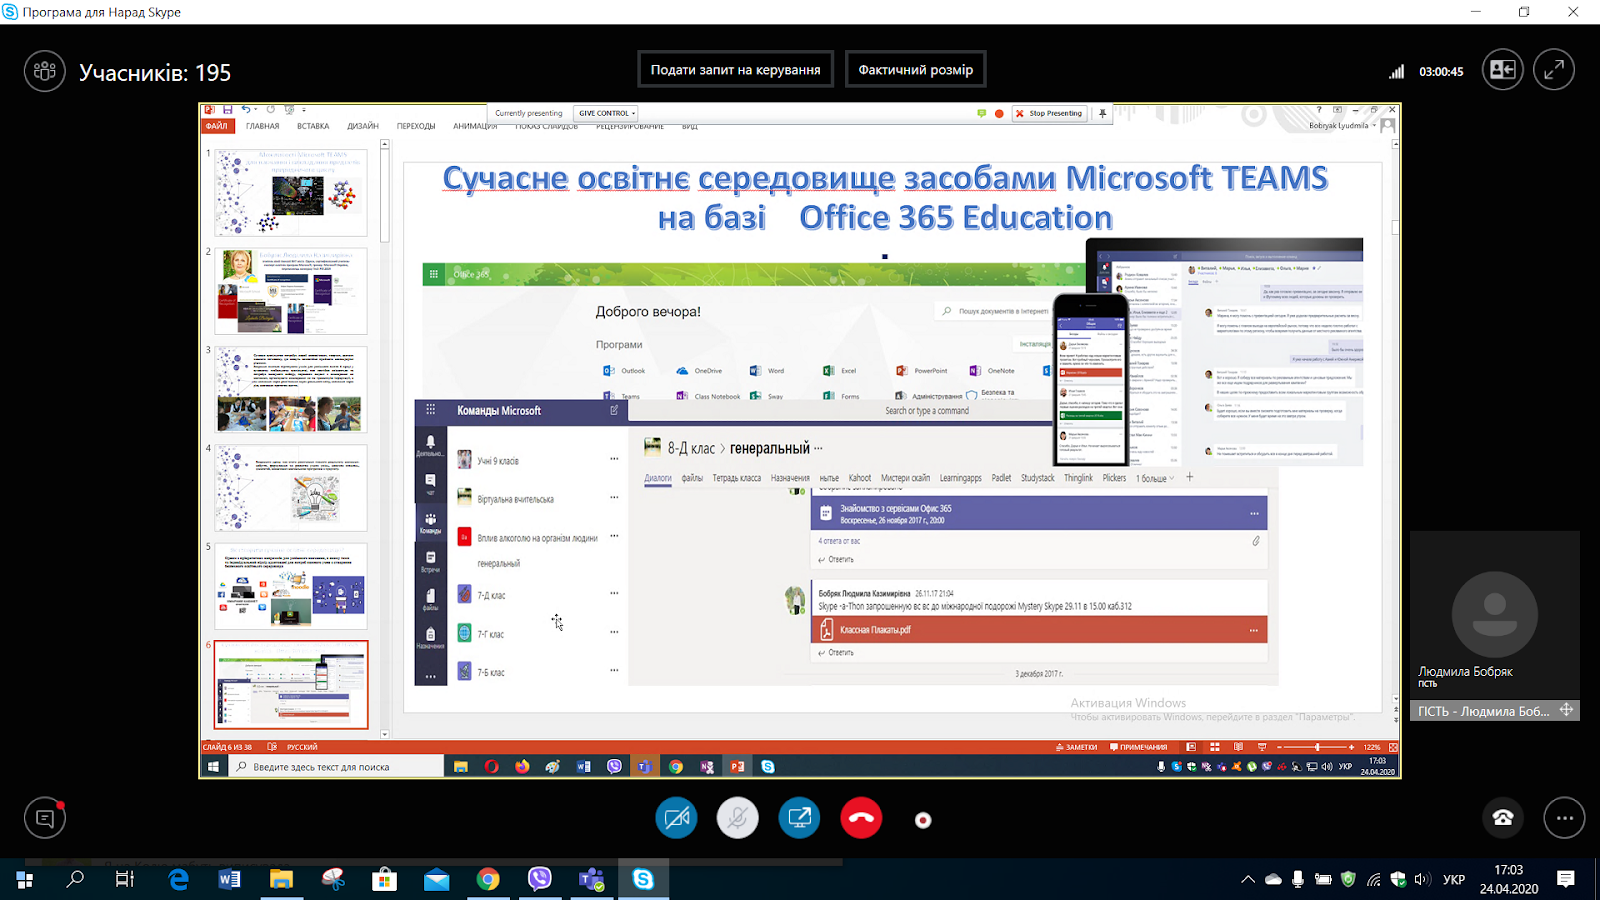Open ПЕРЕХОДЫ ribbon tab
Screen dimensions: 1600x900
[x=416, y=126]
